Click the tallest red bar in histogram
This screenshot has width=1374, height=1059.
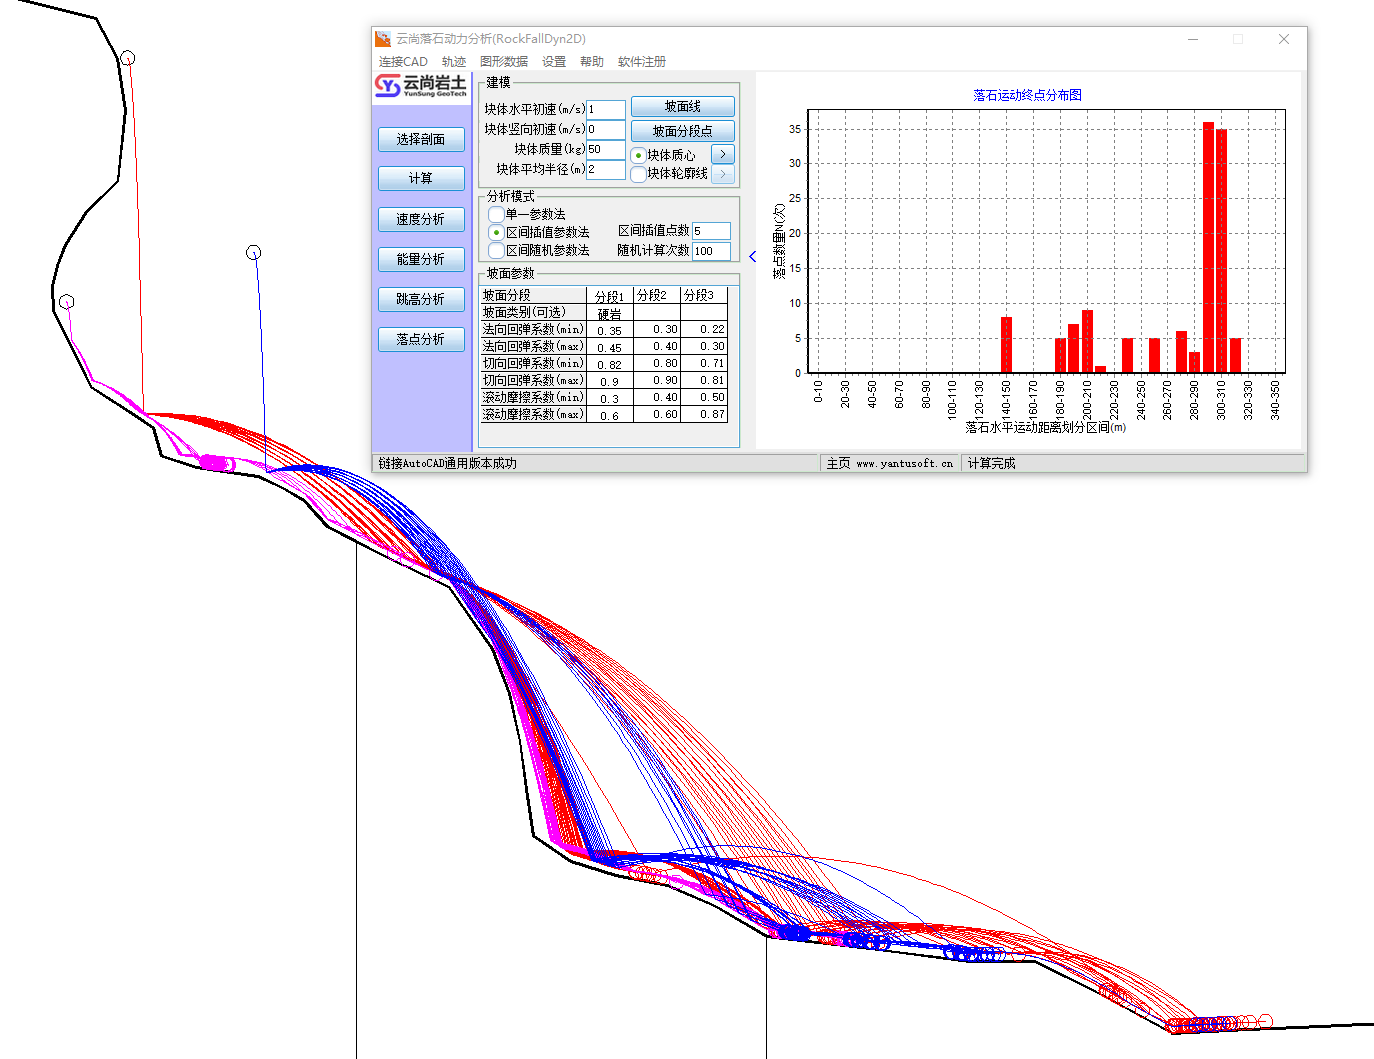[x=1208, y=247]
